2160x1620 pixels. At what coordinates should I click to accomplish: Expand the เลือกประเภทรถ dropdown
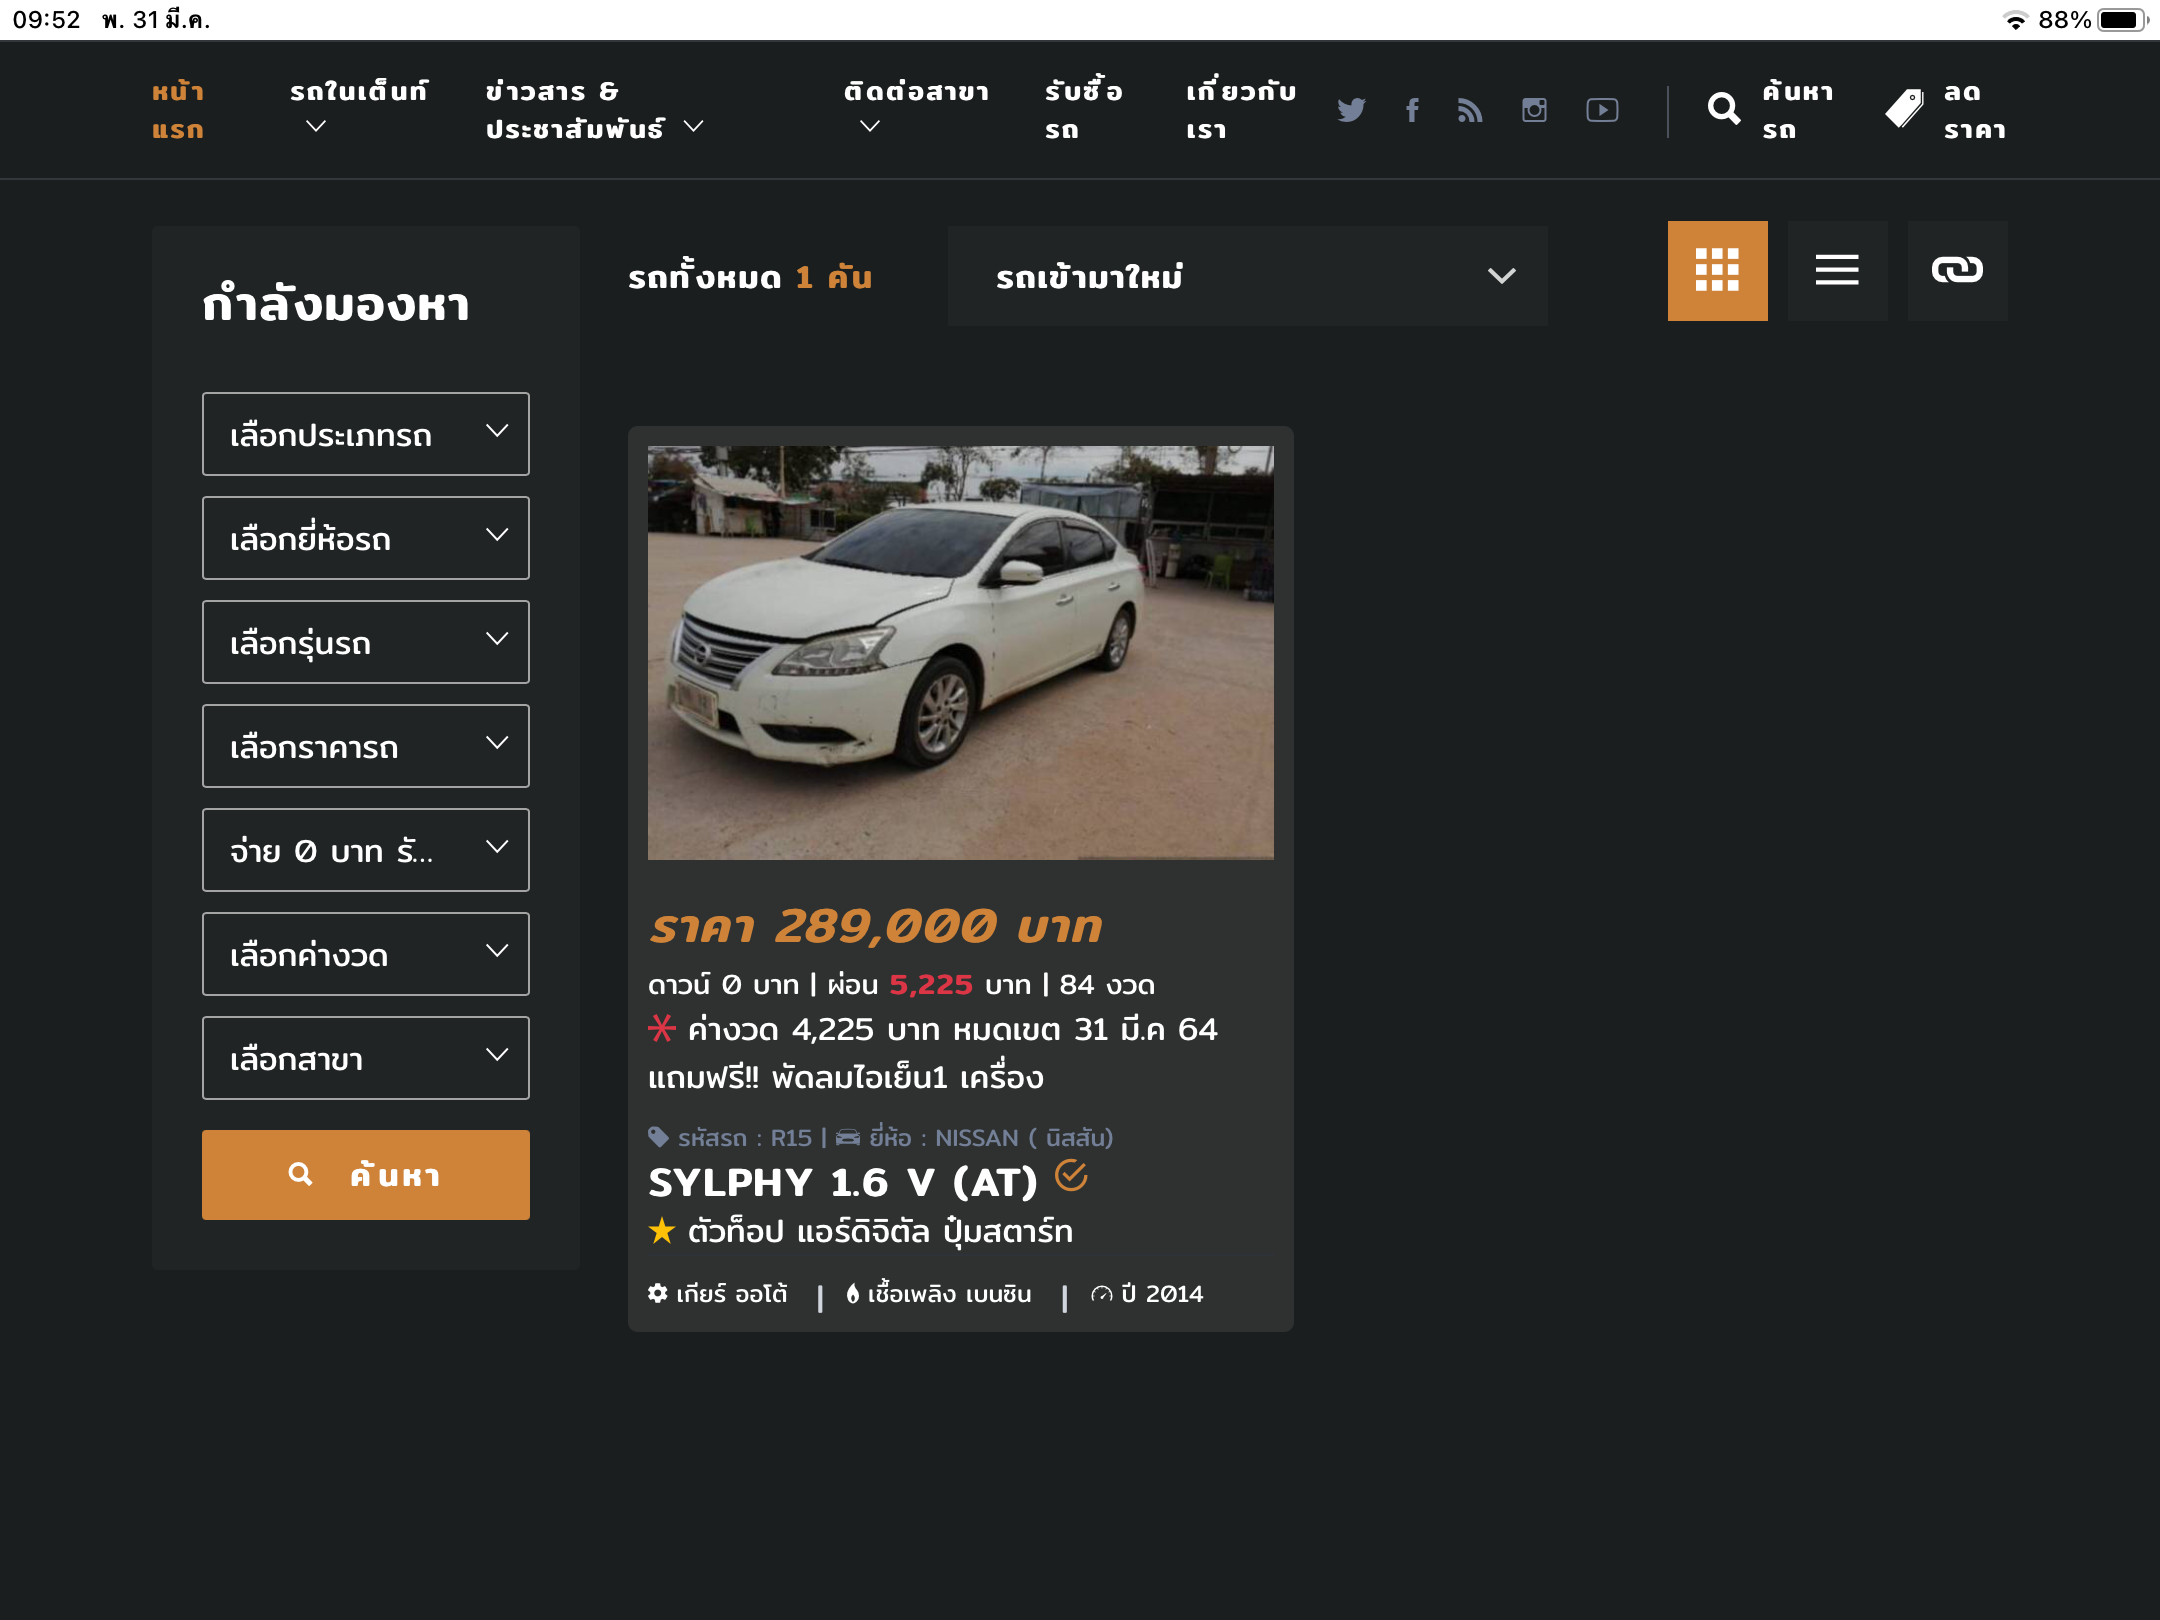pyautogui.click(x=365, y=434)
